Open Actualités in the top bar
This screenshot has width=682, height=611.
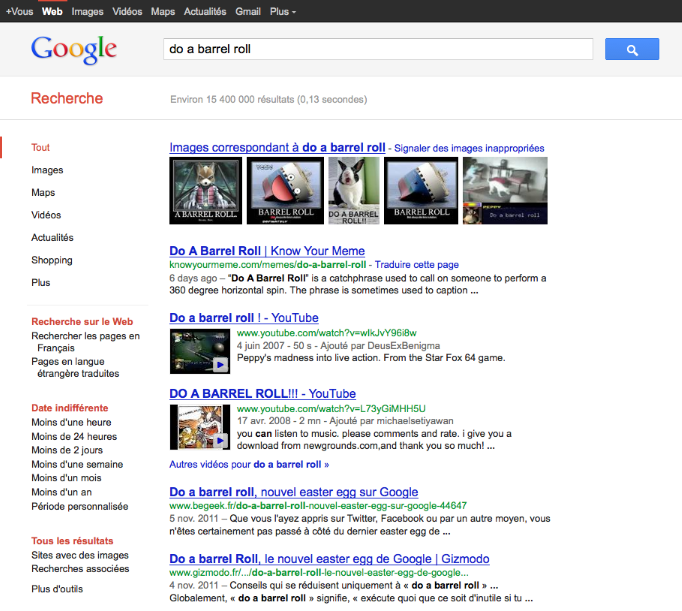[205, 12]
